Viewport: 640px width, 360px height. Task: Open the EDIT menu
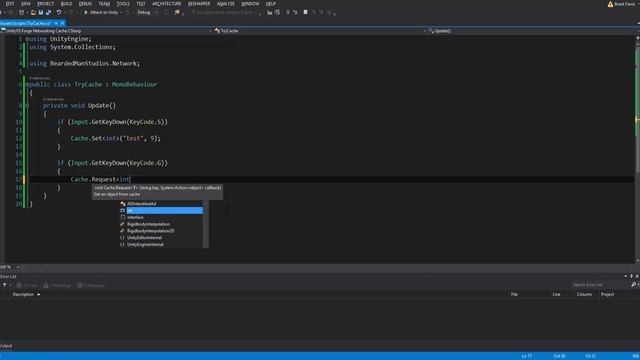pos(10,4)
